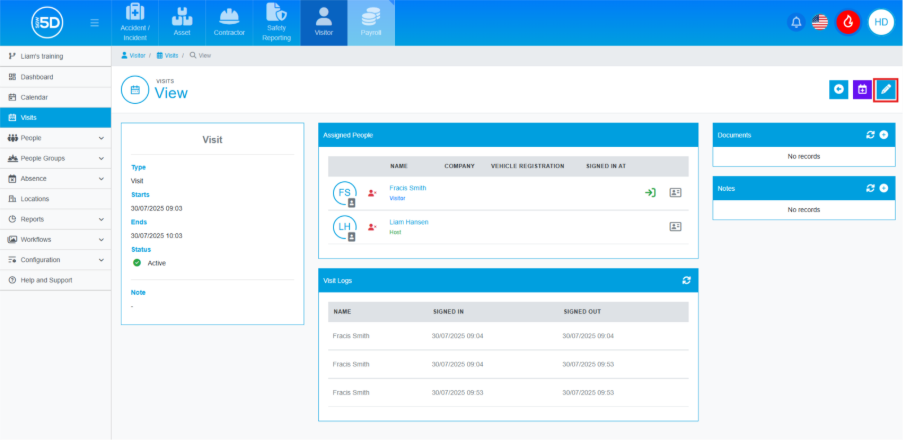Click the Active status indicator
Screen dimensions: 903x441
(x=149, y=263)
